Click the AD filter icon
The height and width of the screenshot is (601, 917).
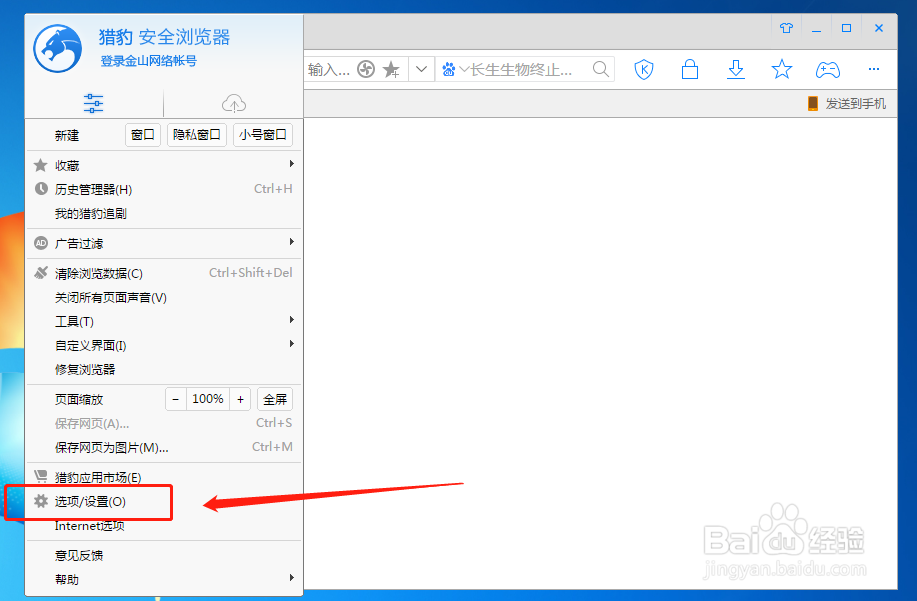[x=41, y=243]
